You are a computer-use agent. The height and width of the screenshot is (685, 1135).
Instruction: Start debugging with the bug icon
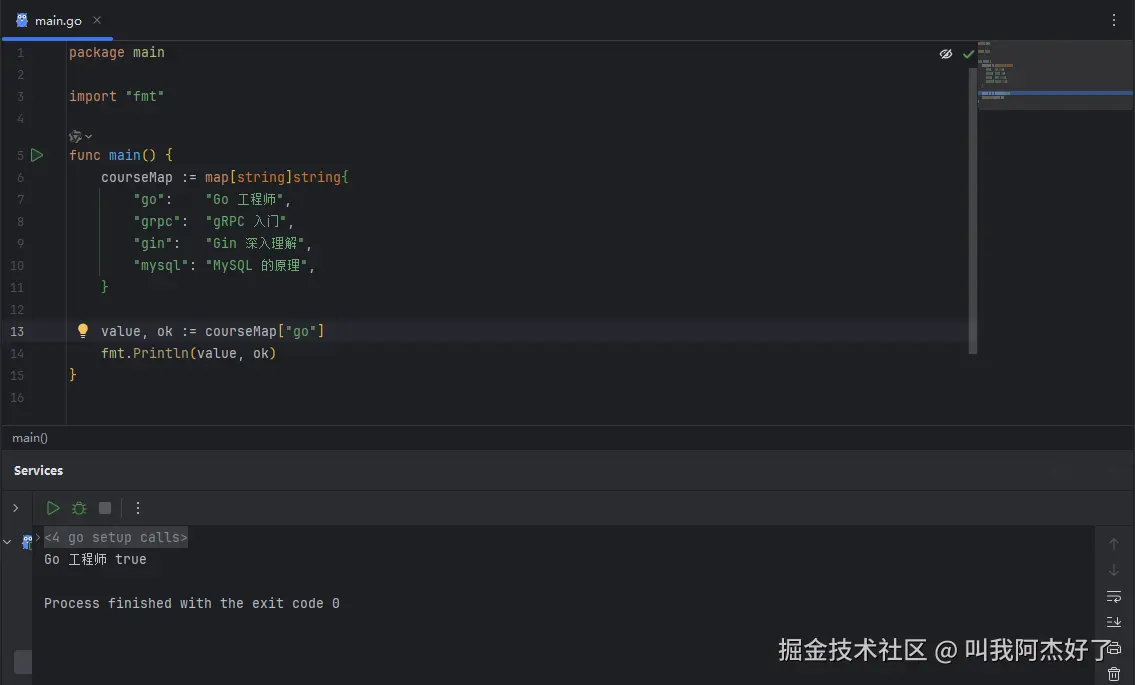pyautogui.click(x=79, y=508)
